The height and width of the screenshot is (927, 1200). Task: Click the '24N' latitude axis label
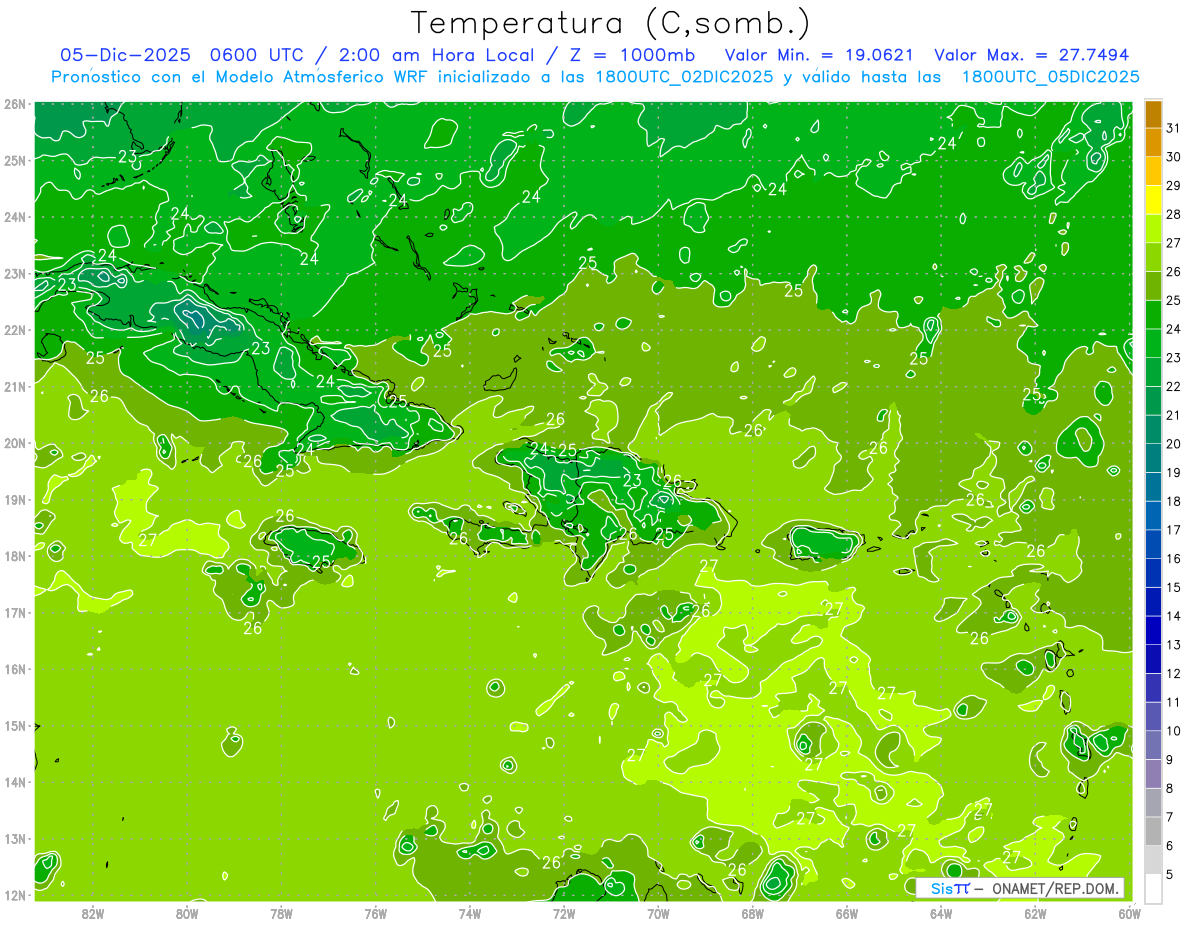click(15, 217)
